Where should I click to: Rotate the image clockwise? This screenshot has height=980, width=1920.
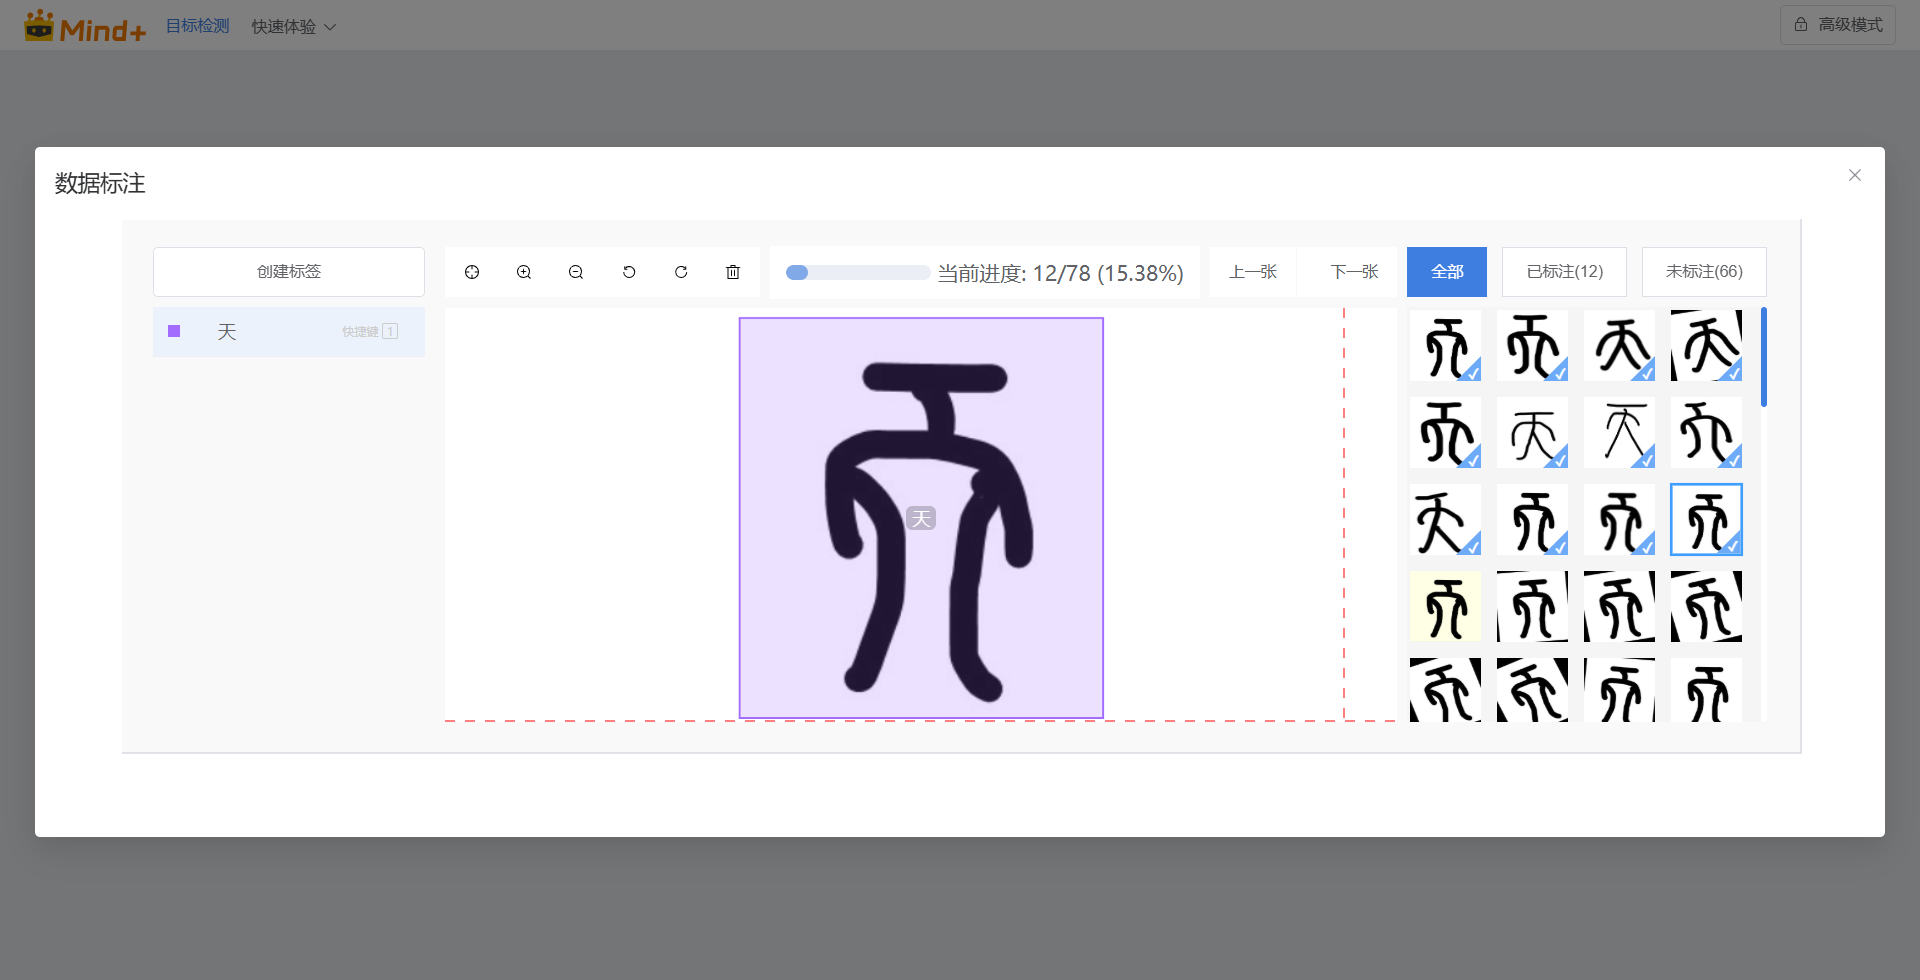(x=681, y=271)
